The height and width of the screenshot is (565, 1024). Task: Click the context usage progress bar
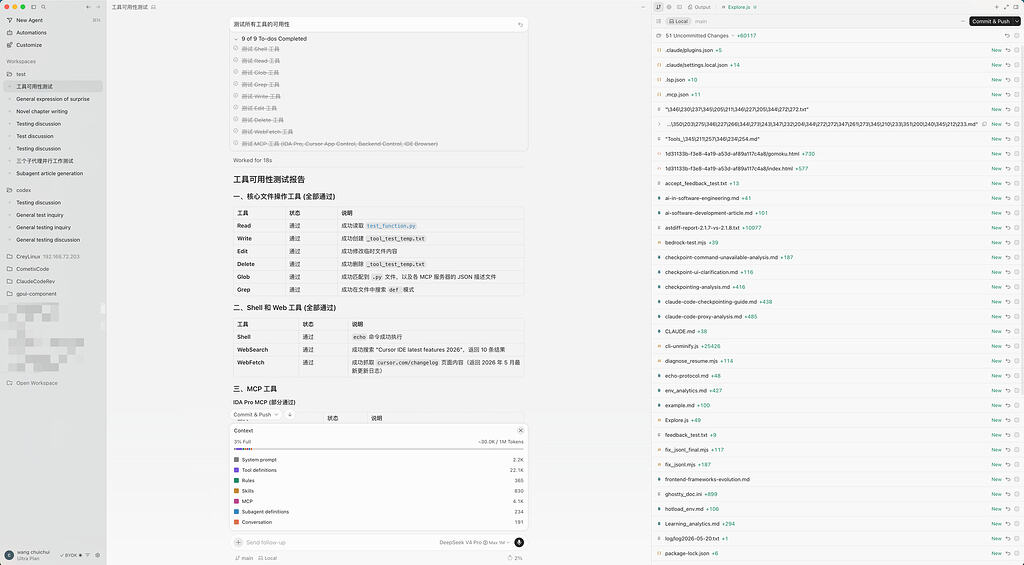click(x=379, y=449)
